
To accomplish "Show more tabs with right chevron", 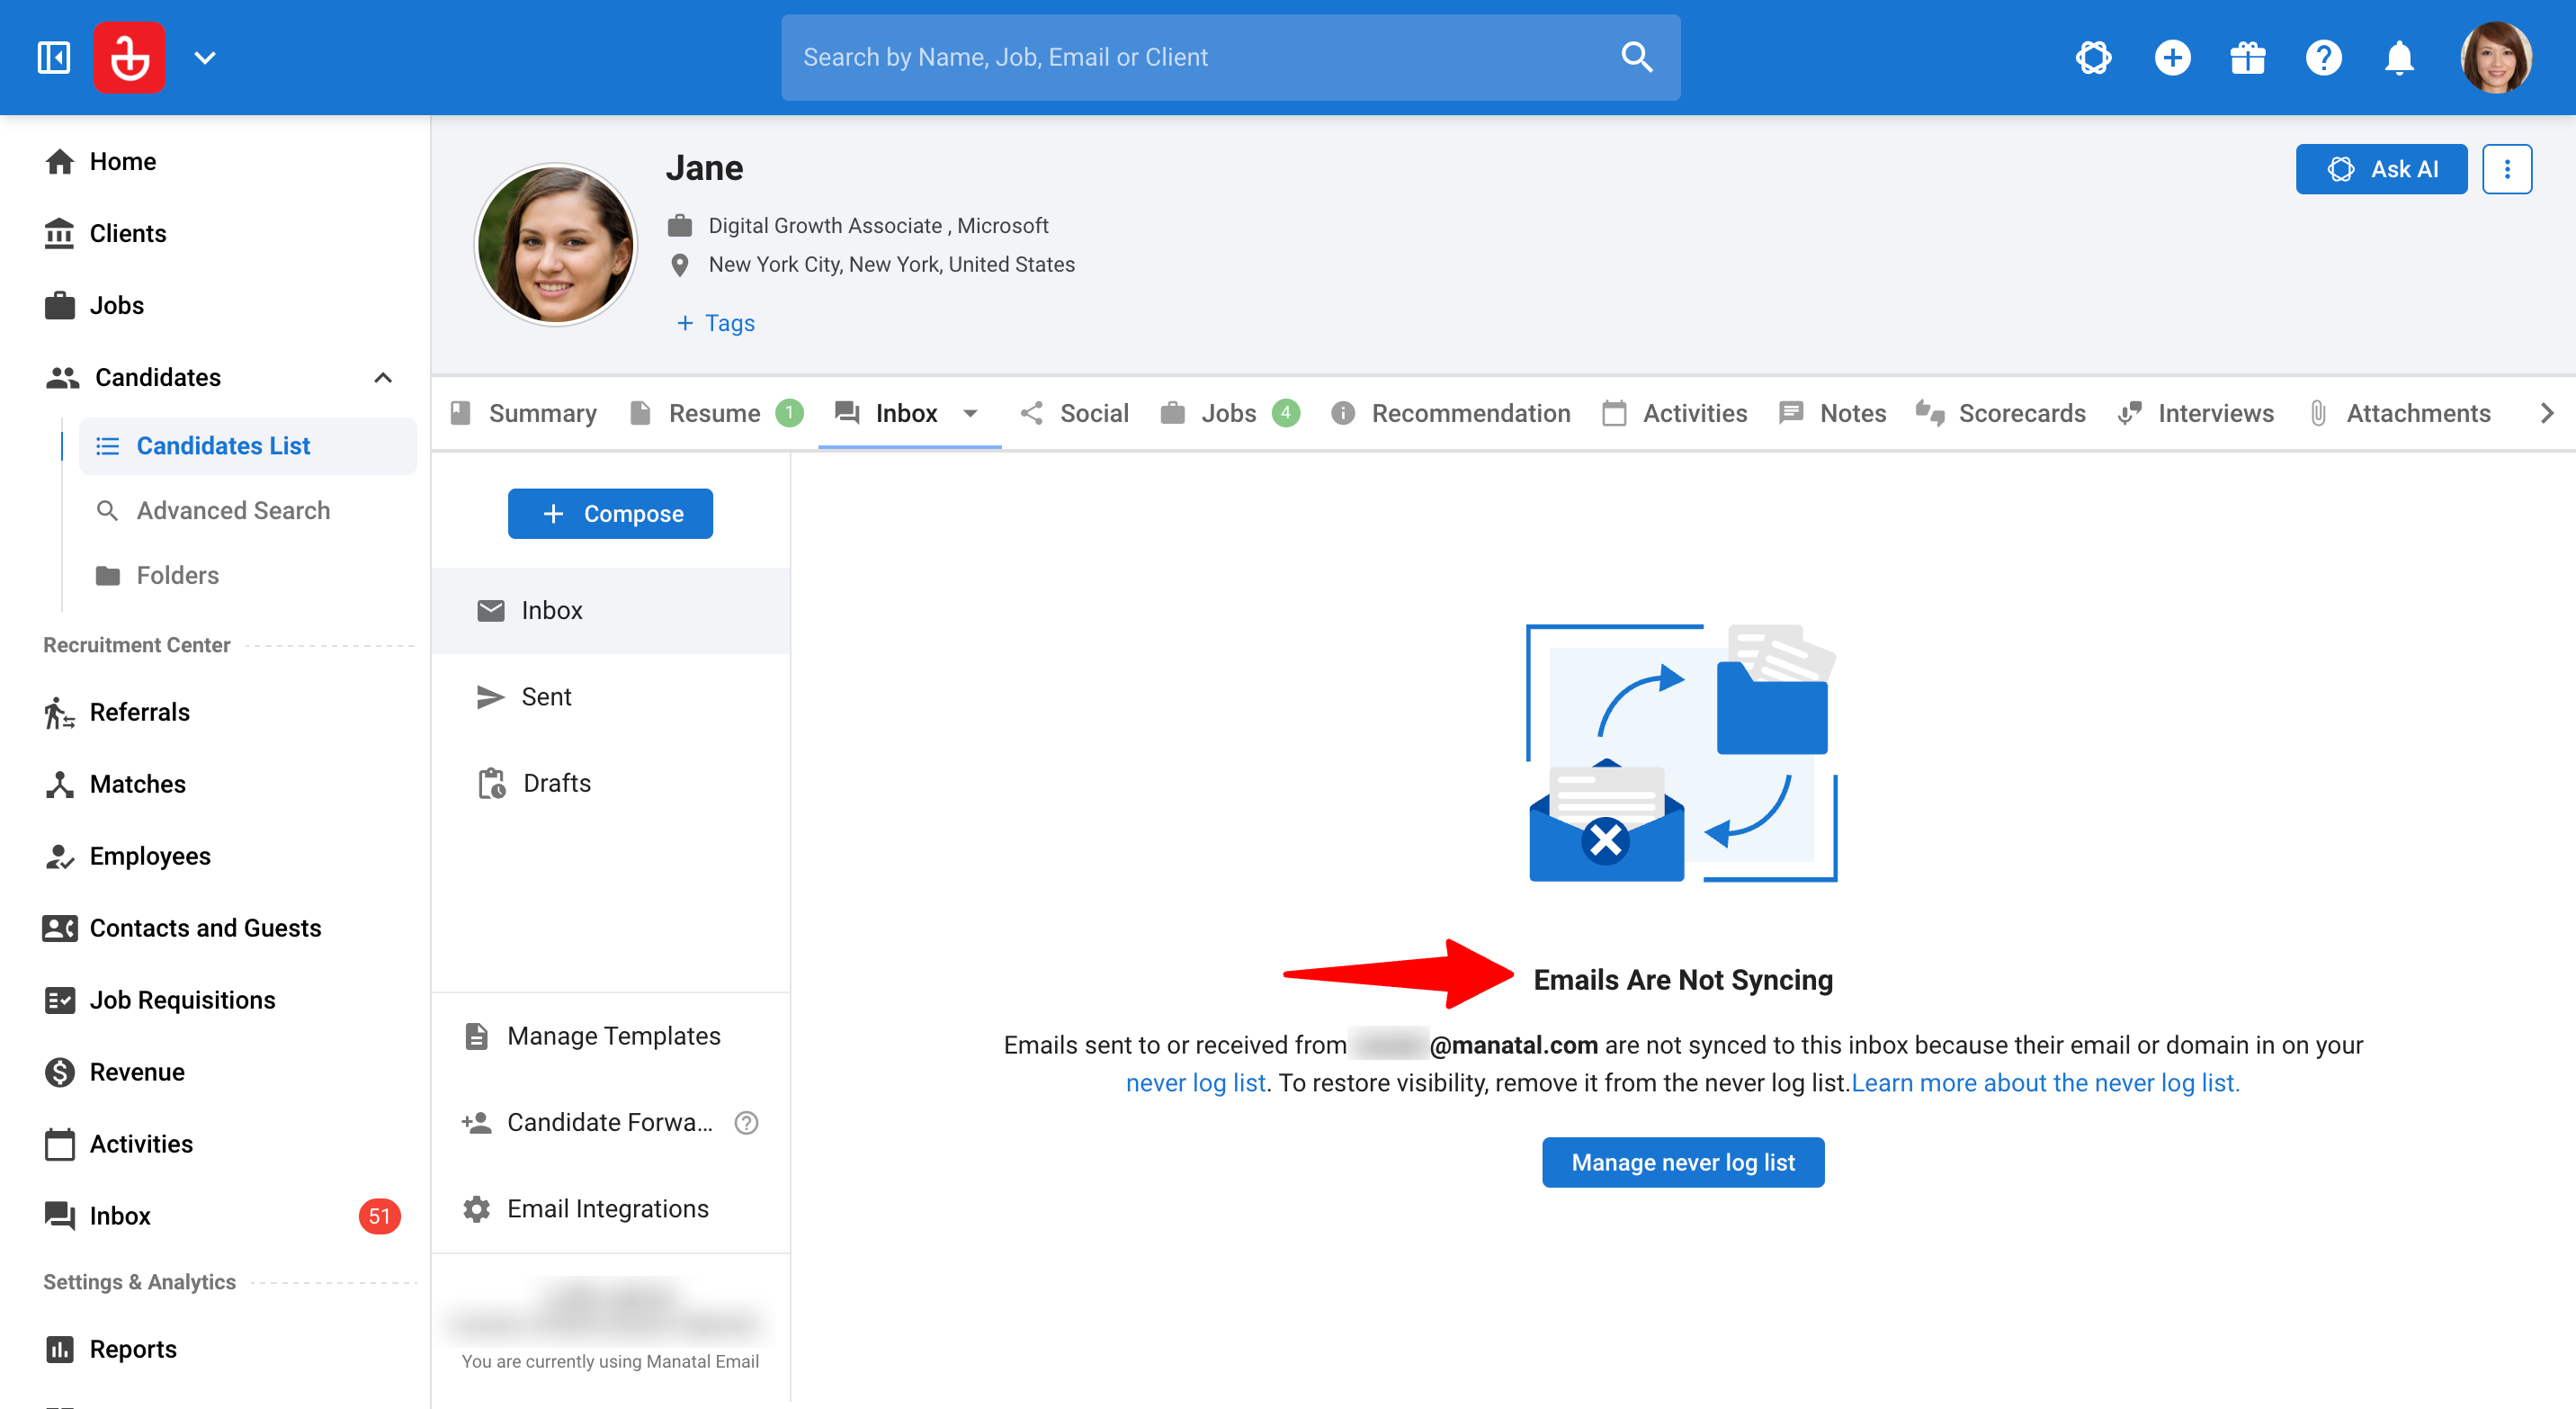I will tap(2545, 413).
